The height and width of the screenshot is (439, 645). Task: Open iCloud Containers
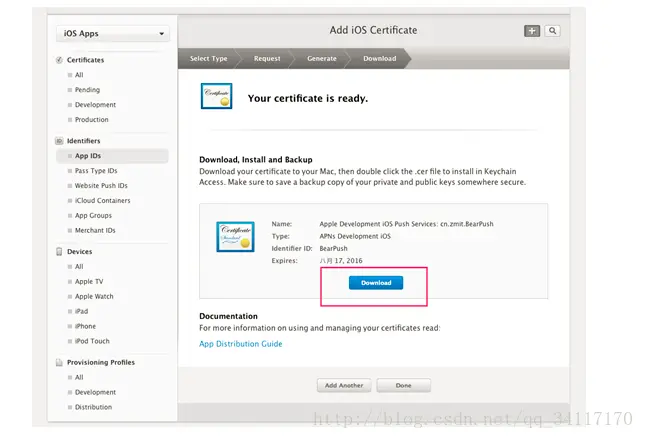point(102,200)
